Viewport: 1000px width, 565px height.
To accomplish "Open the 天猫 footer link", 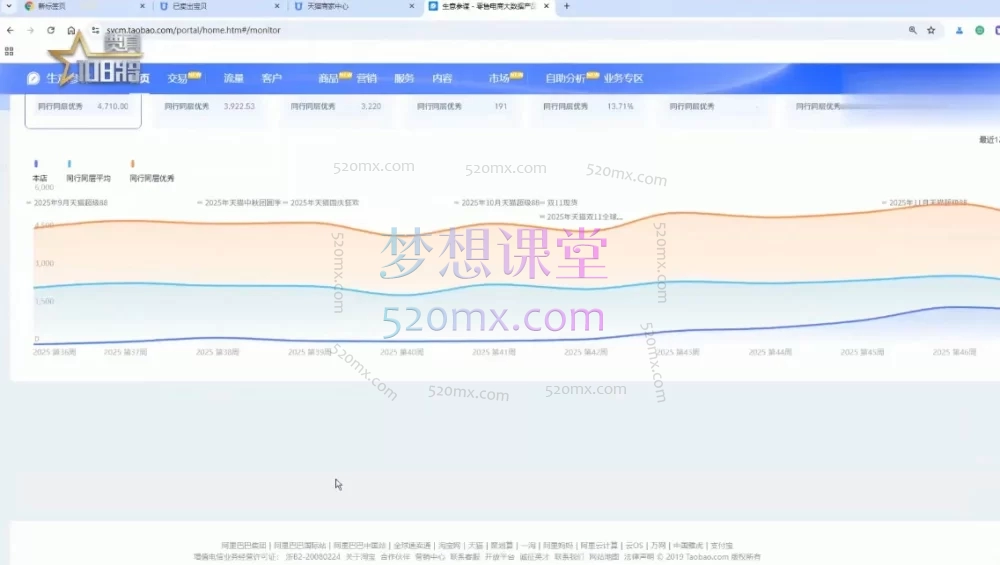I will (x=476, y=546).
